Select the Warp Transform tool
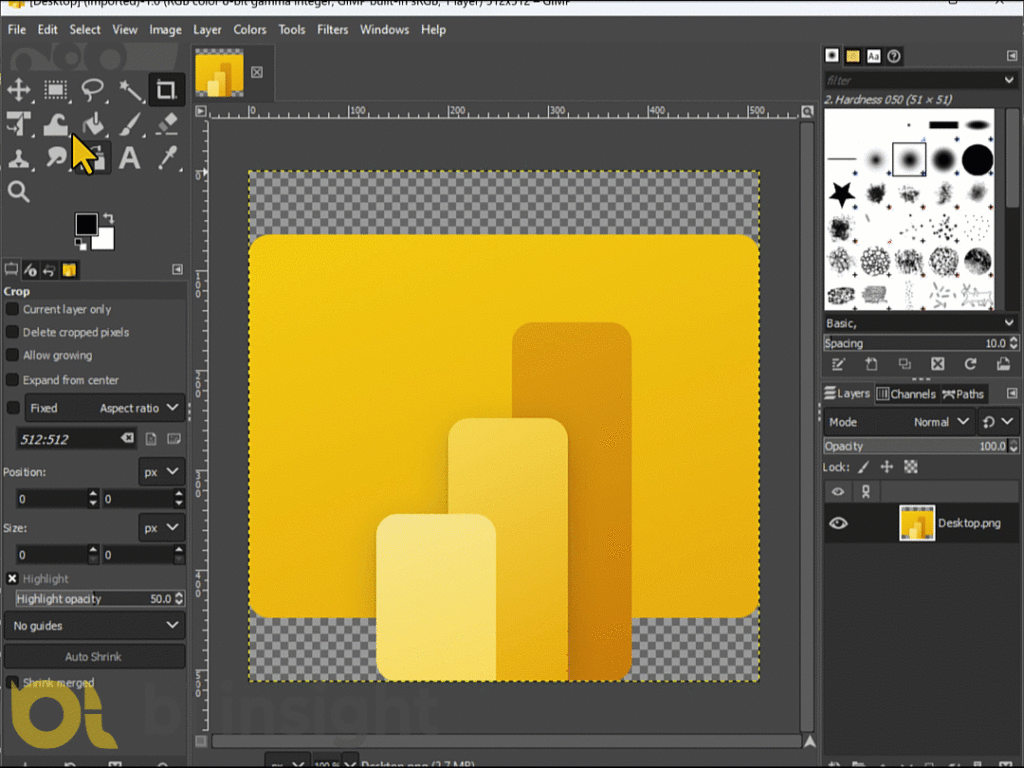Screen dimensions: 1024x768 click(56, 123)
